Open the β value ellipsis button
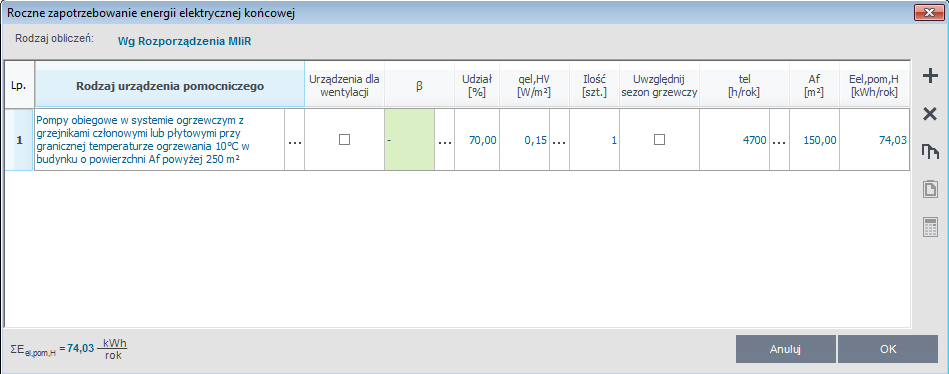Viewport: 949px width, 374px height. tap(445, 140)
